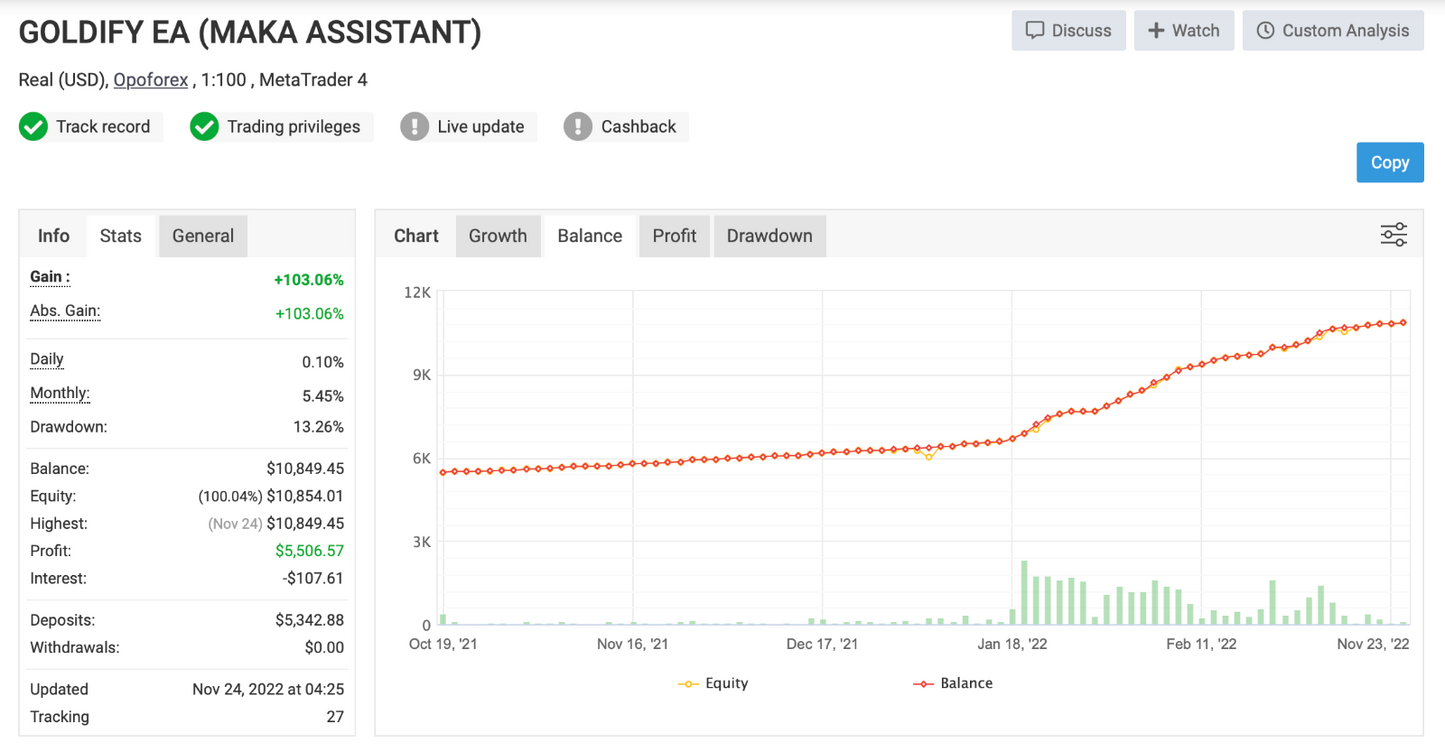
Task: Click the clock icon on Custom Analysis
Action: [1265, 31]
